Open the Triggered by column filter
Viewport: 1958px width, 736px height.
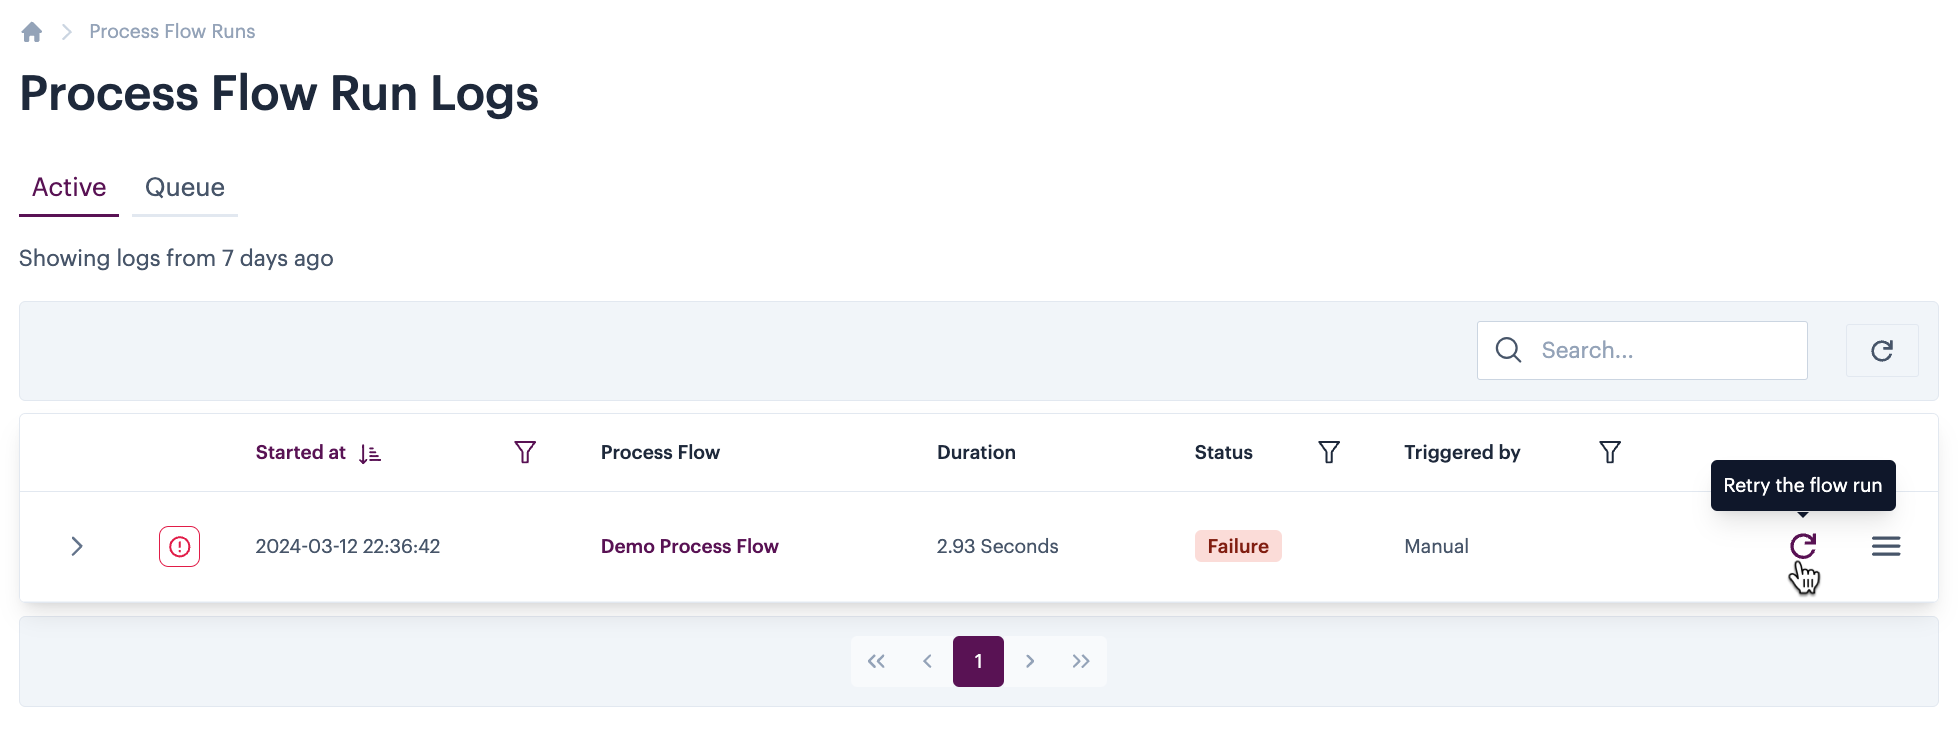point(1610,453)
